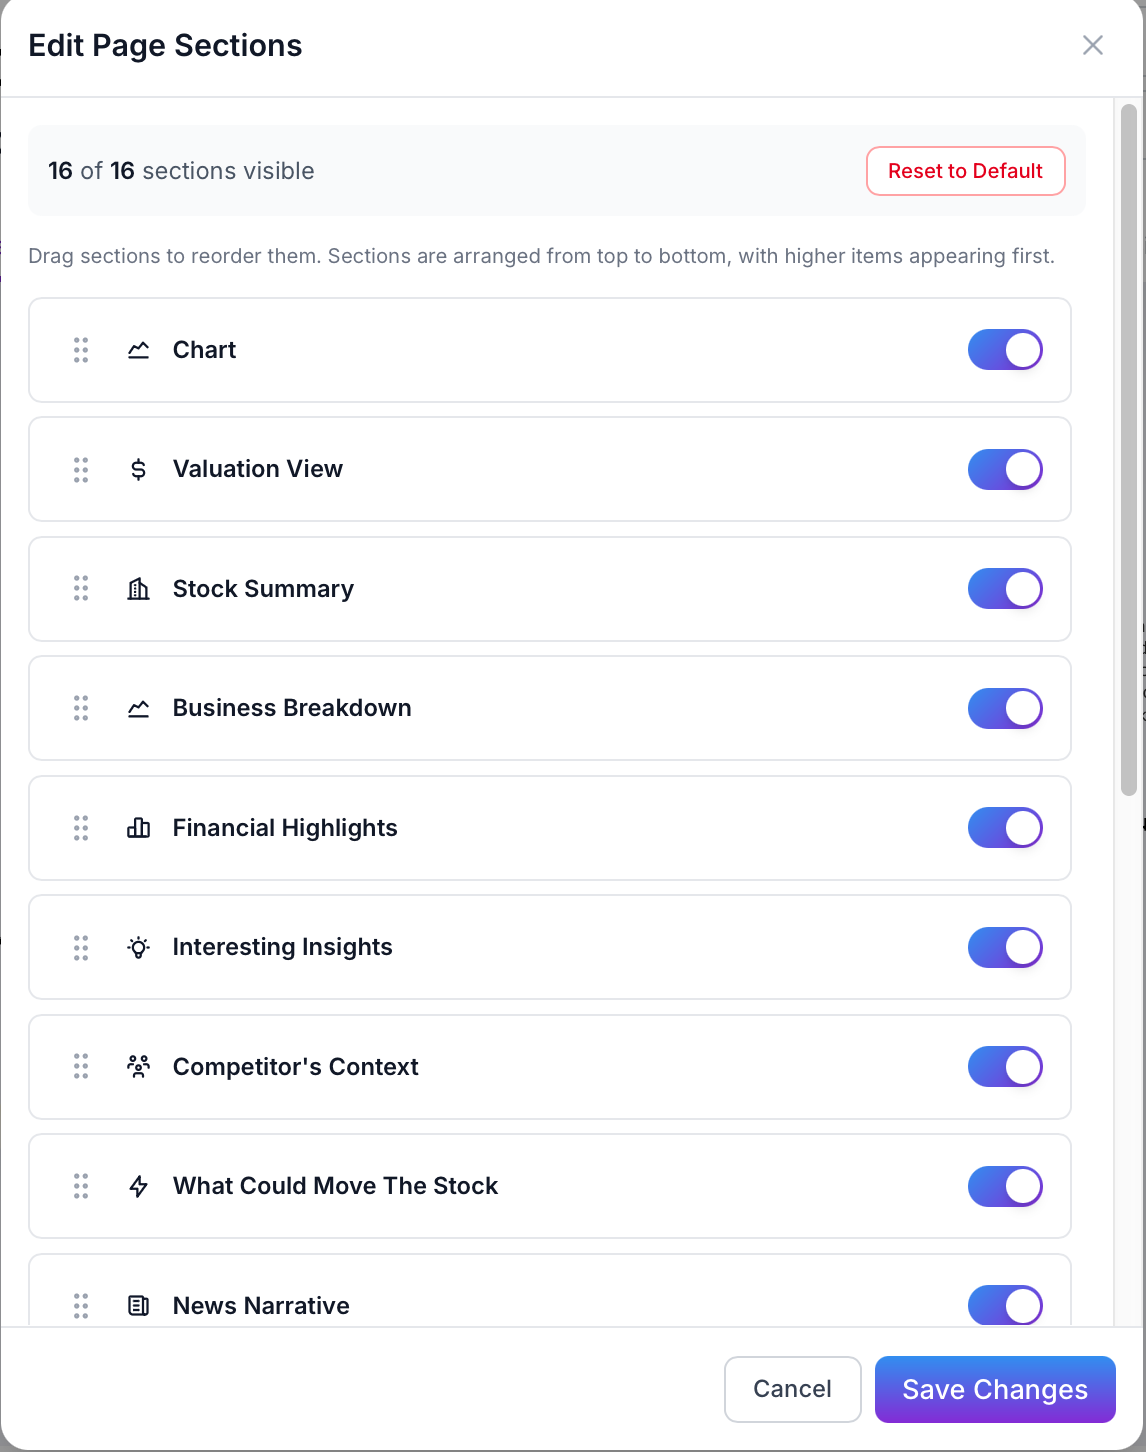Hide the Stock Summary section
This screenshot has width=1146, height=1452.
pyautogui.click(x=1005, y=589)
